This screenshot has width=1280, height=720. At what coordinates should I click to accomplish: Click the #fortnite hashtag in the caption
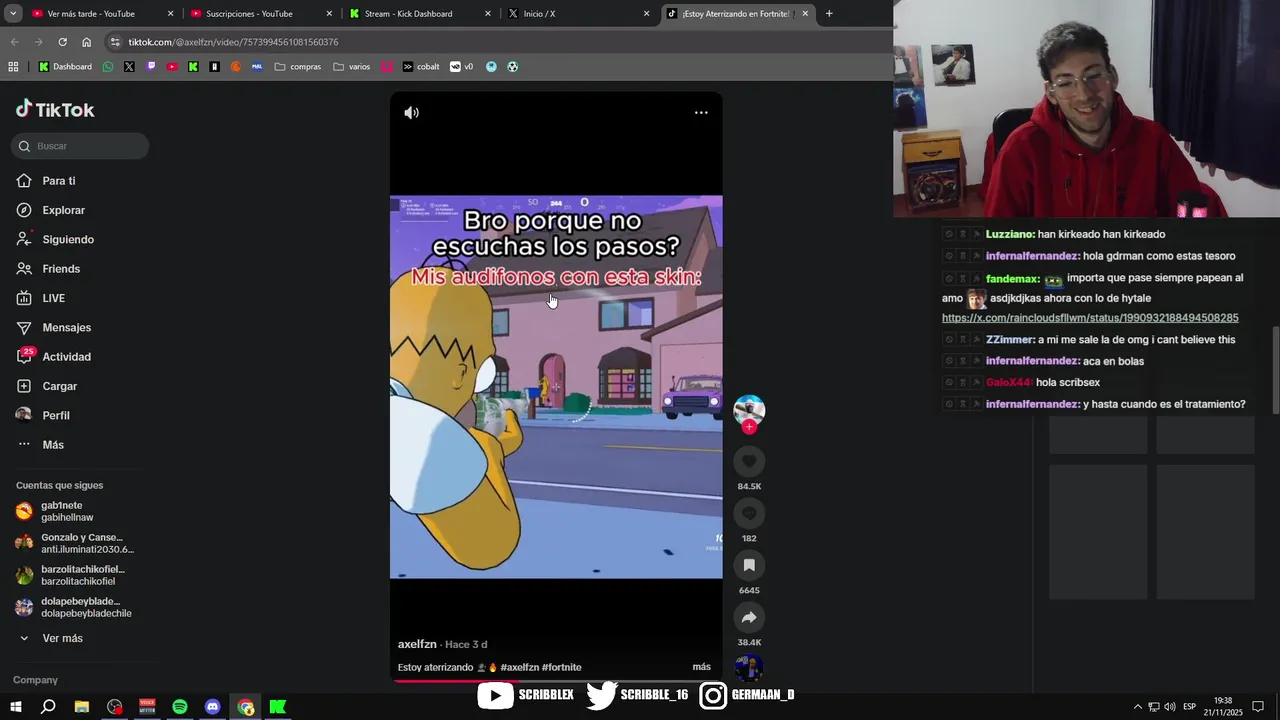click(x=561, y=667)
